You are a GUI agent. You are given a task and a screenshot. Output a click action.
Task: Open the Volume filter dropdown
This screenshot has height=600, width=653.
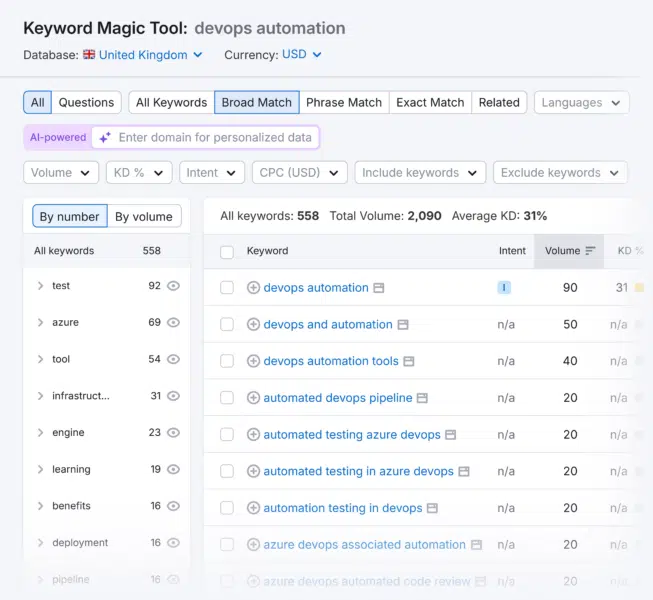(x=61, y=172)
